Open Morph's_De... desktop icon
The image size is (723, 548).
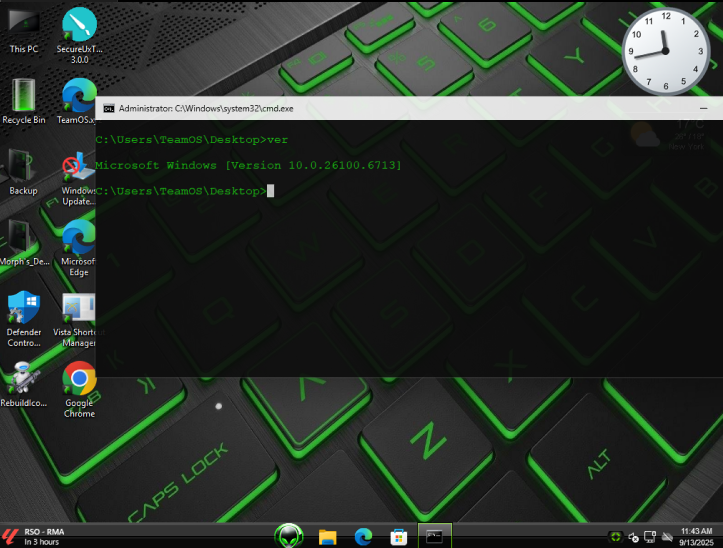24,243
